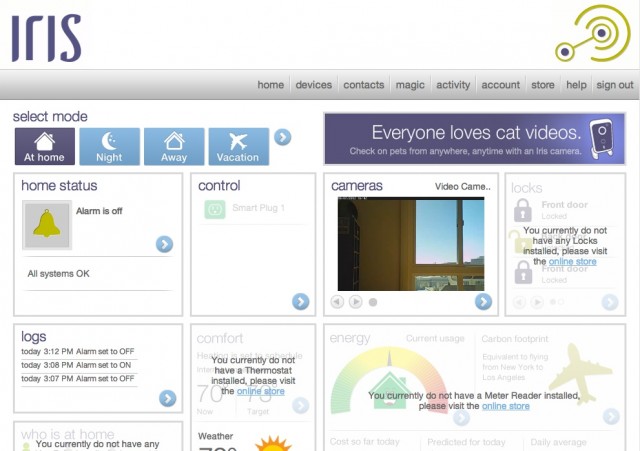Follow the online store link in locks

pos(572,261)
